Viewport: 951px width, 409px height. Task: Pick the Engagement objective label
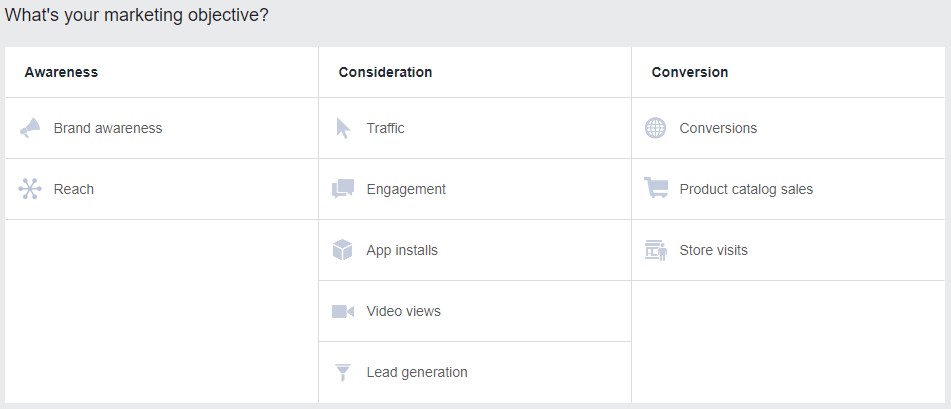pos(406,189)
